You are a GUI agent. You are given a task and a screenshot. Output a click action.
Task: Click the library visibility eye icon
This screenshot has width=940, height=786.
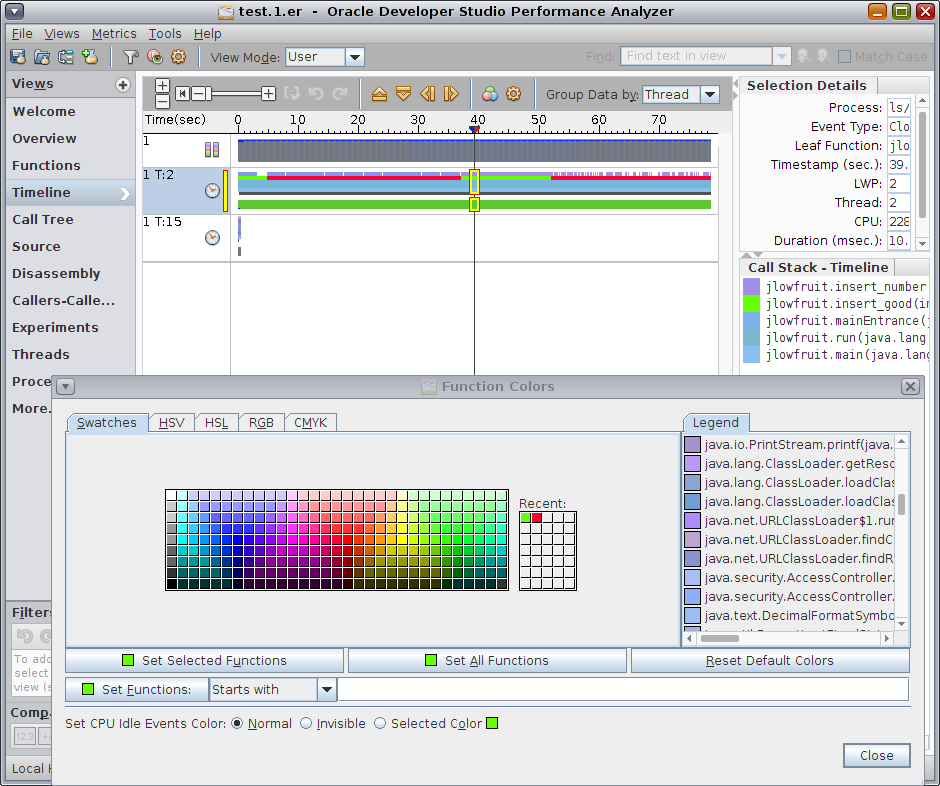tap(155, 57)
